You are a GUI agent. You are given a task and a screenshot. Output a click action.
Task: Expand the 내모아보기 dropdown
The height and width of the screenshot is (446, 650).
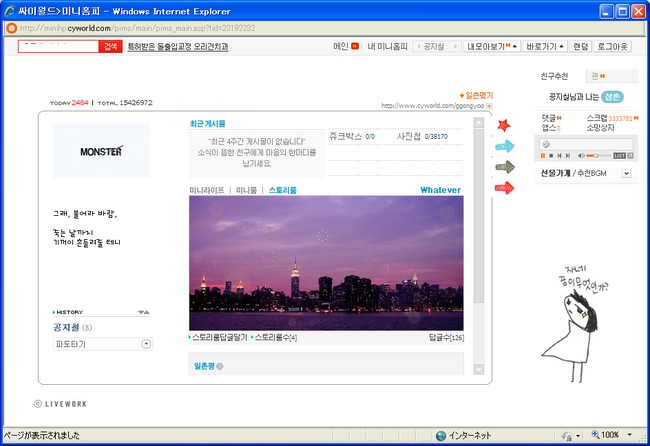coord(492,46)
